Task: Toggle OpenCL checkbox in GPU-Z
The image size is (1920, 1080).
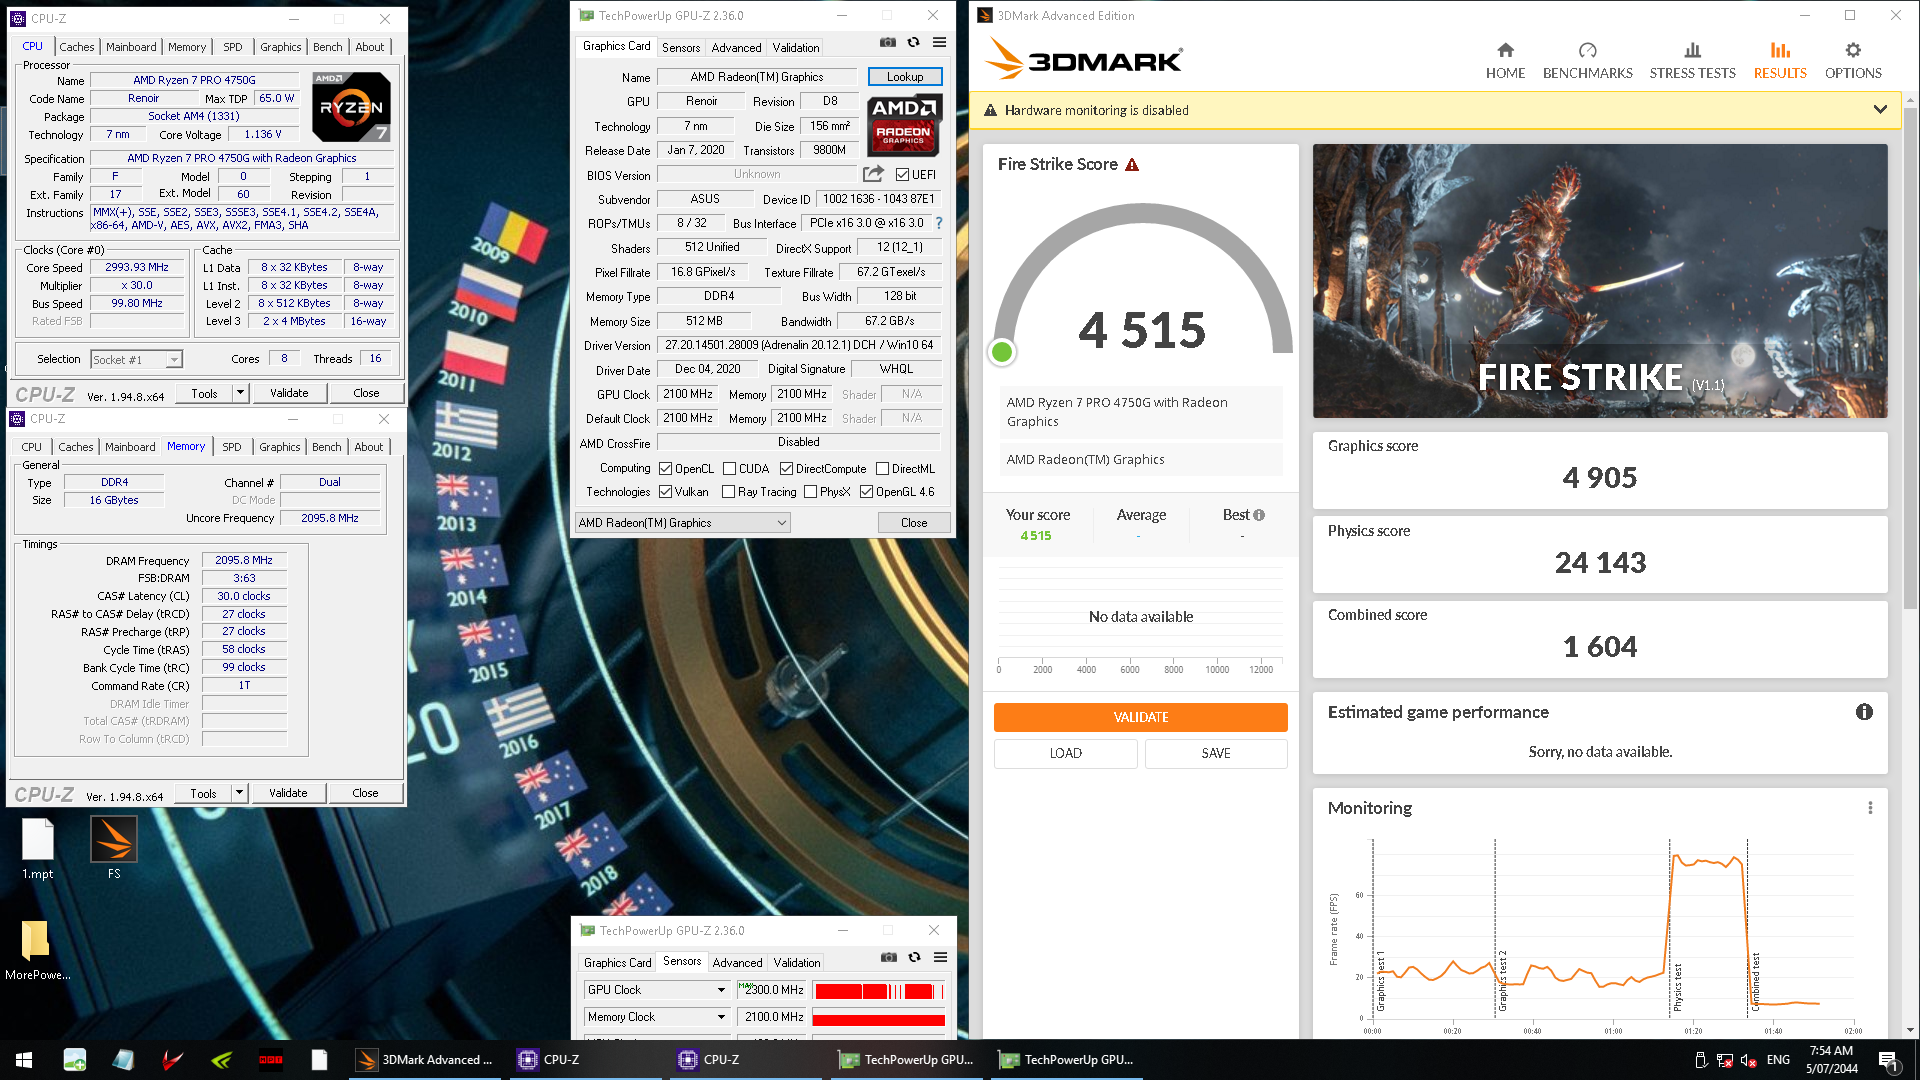Action: [x=665, y=468]
